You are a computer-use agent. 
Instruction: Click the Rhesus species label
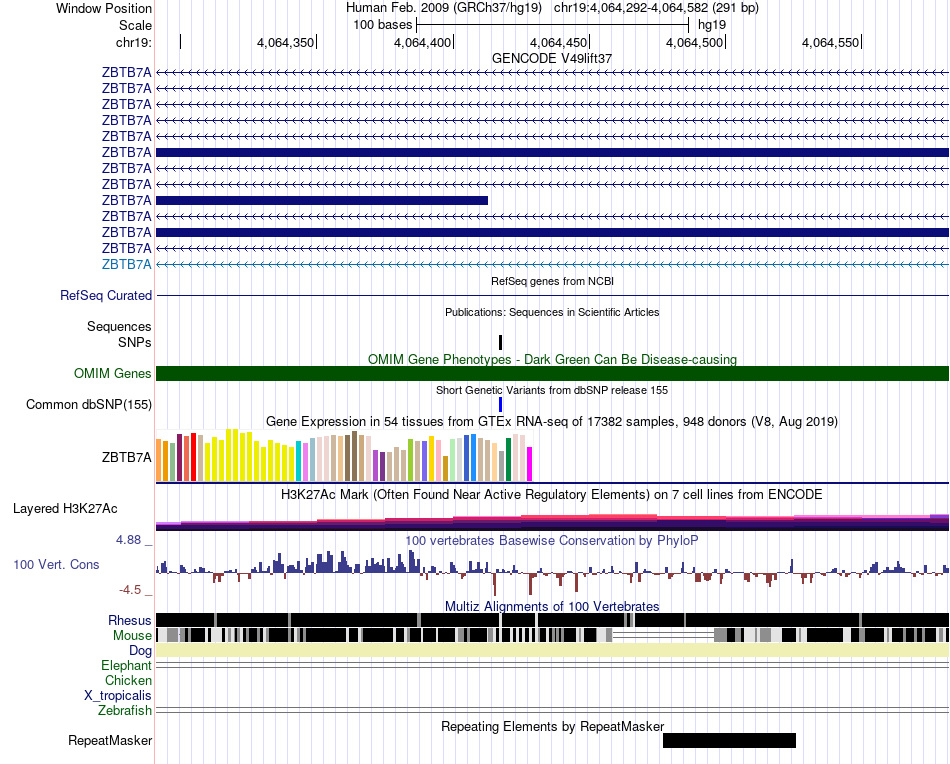(x=130, y=620)
